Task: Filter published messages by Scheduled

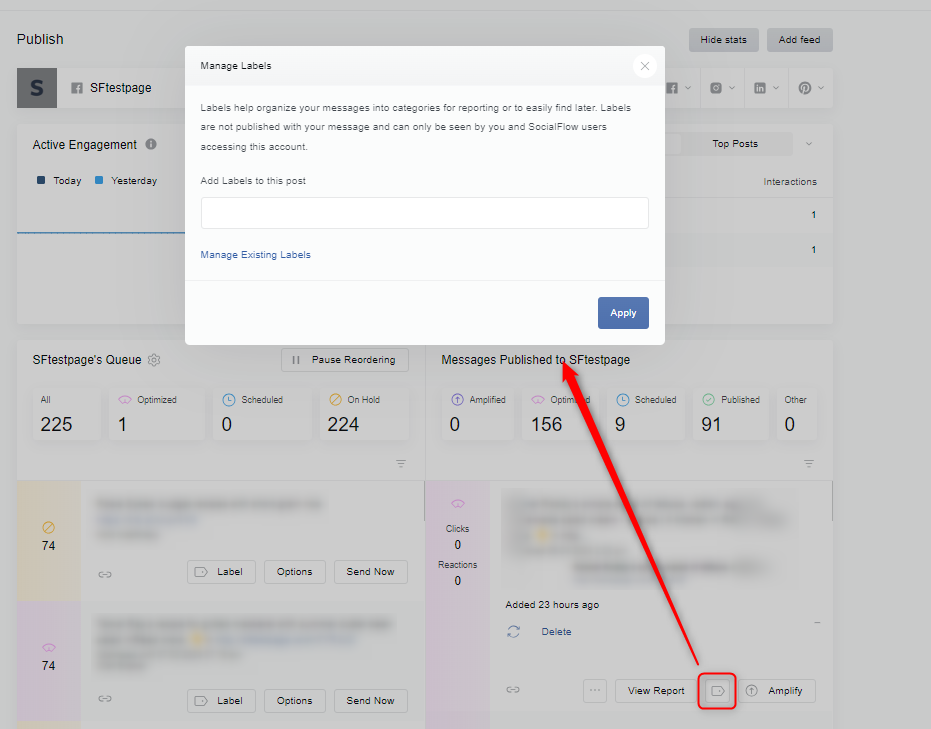Action: [647, 413]
